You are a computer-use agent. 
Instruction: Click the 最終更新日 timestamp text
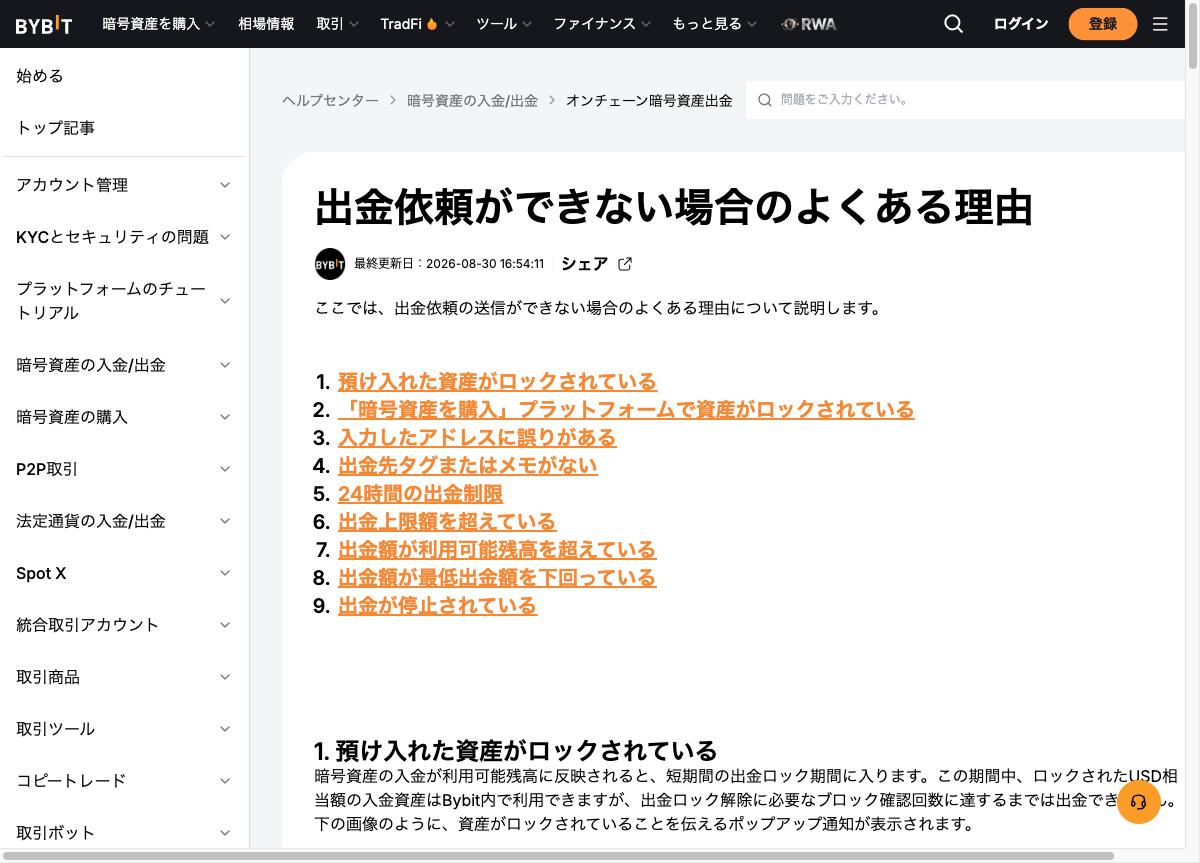449,264
